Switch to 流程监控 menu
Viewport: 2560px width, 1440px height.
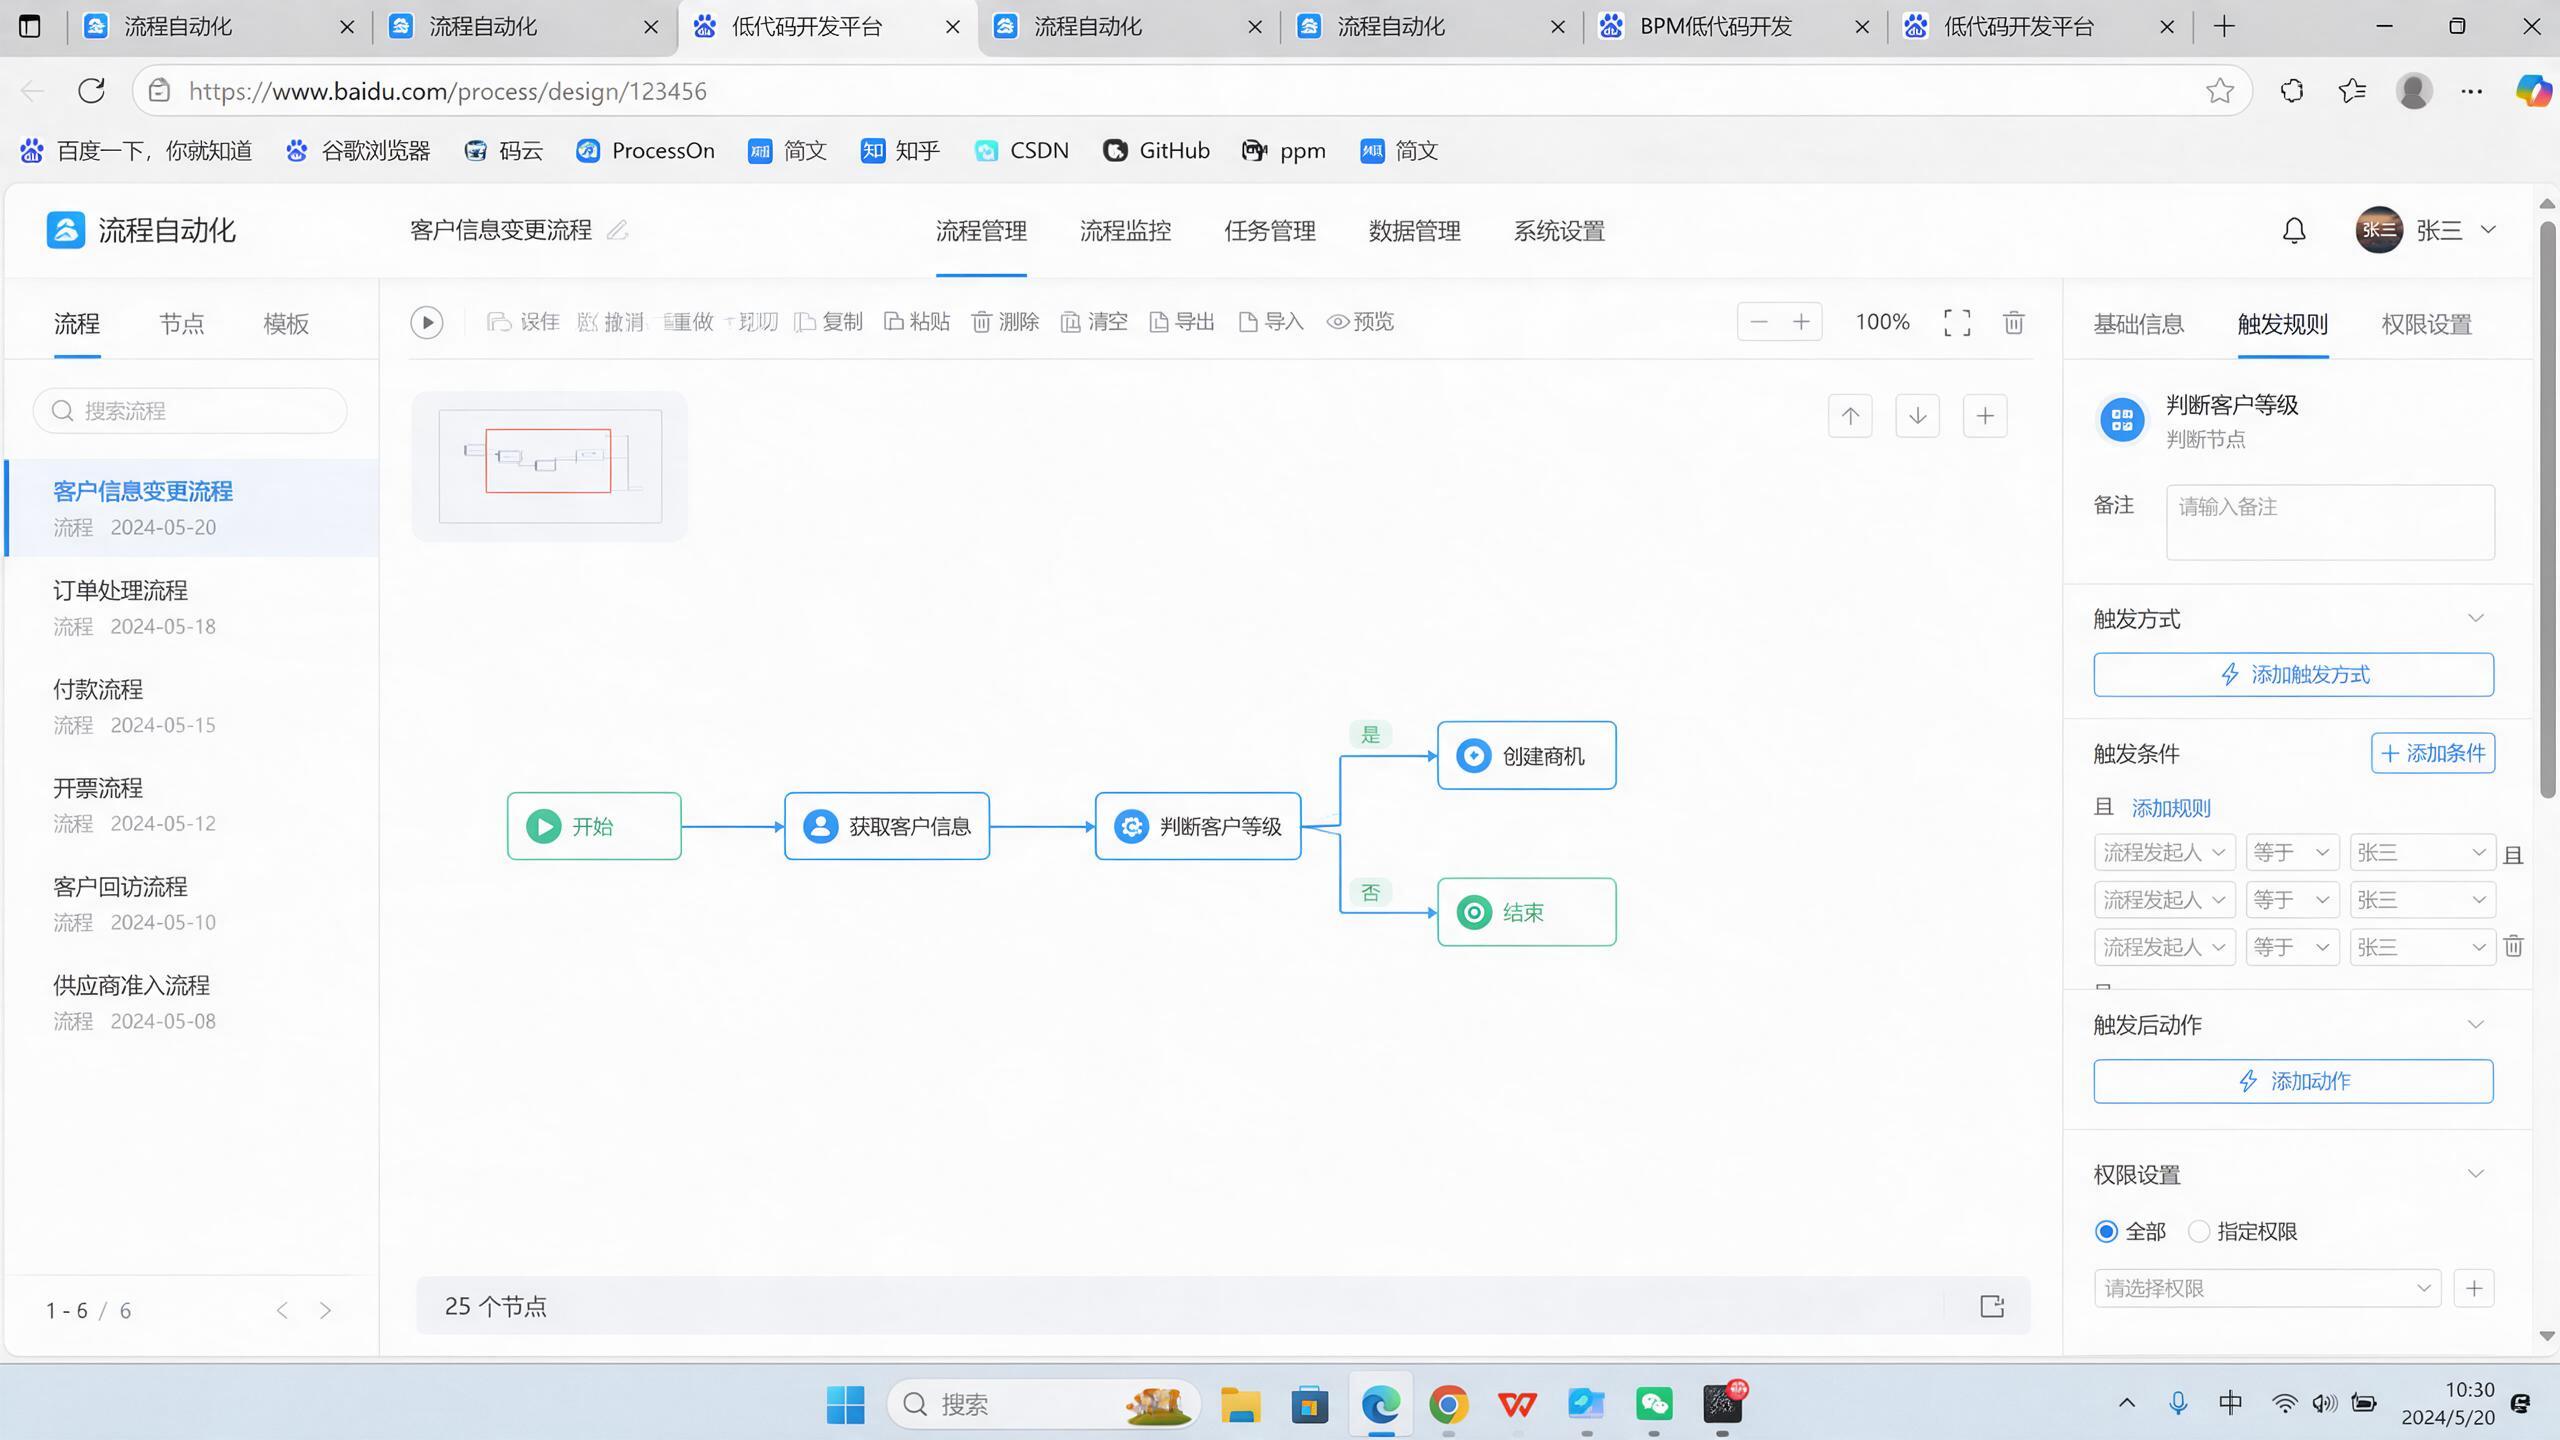pos(1125,231)
